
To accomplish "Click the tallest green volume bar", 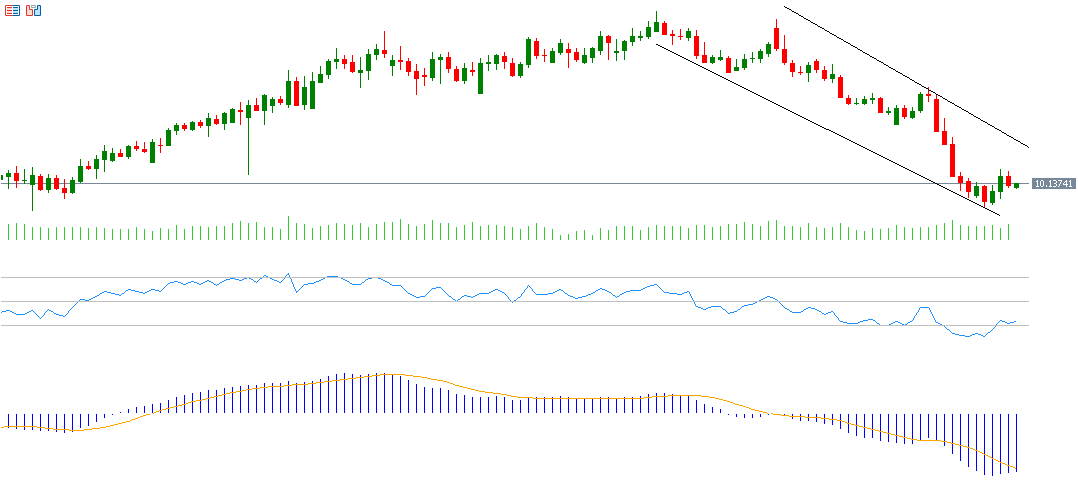I will [288, 228].
